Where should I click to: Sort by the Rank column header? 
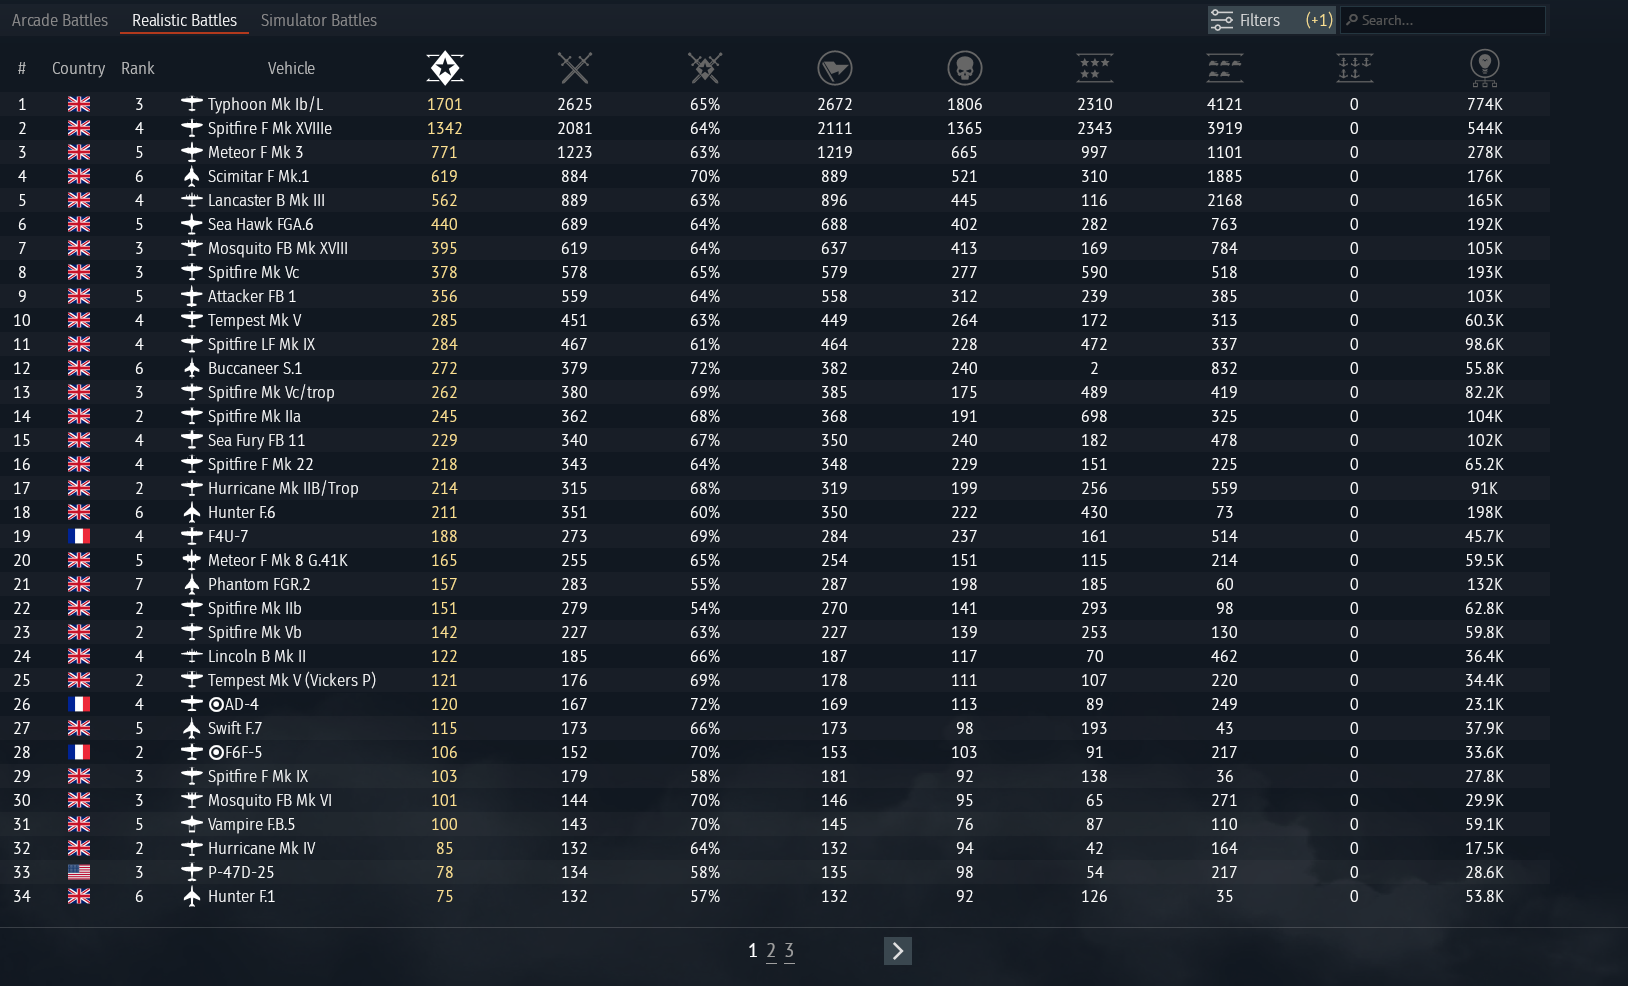[x=138, y=68]
